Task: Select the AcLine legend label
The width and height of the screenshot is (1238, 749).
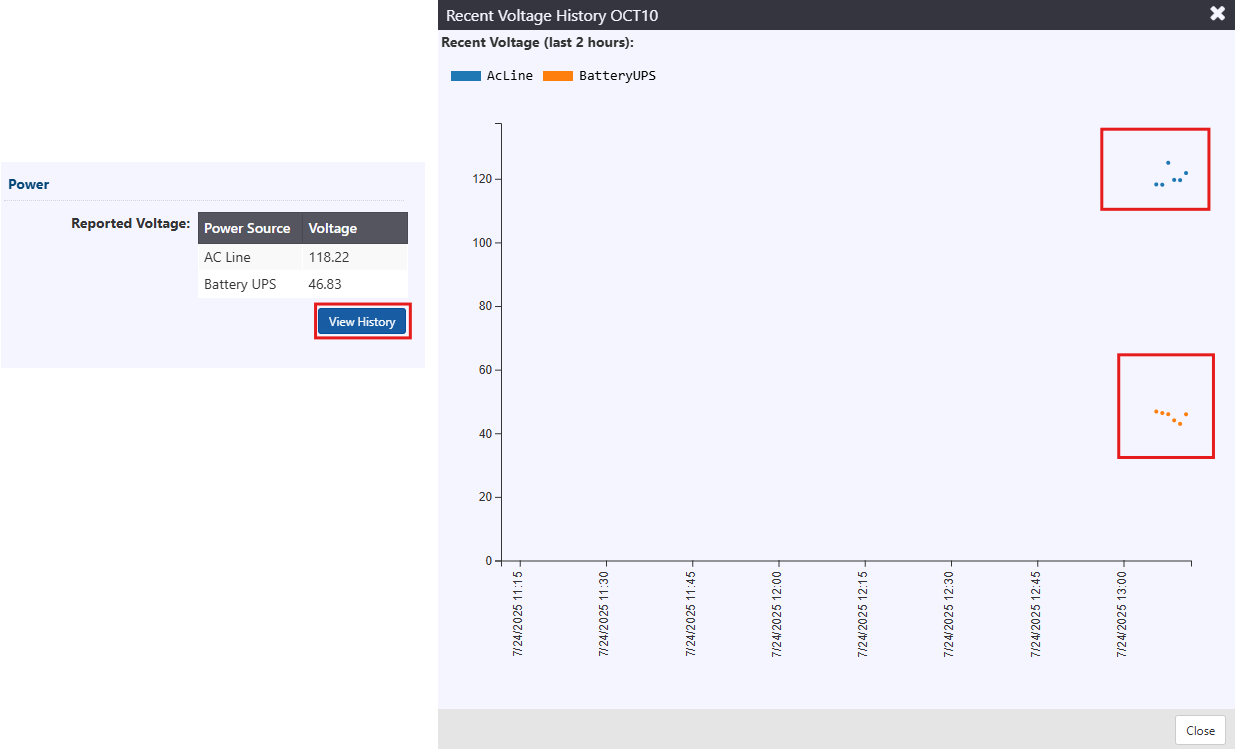Action: pyautogui.click(x=510, y=76)
